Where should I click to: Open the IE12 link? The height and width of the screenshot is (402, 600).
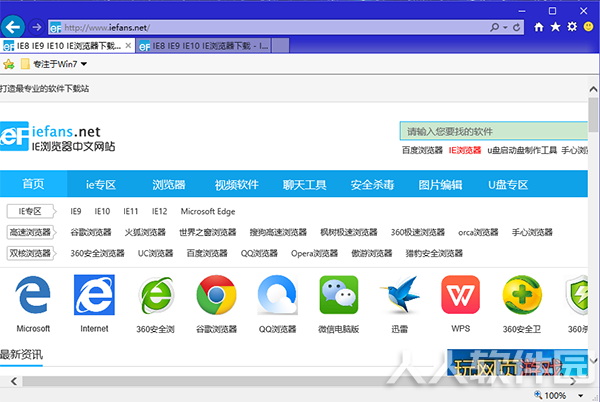[x=159, y=211]
